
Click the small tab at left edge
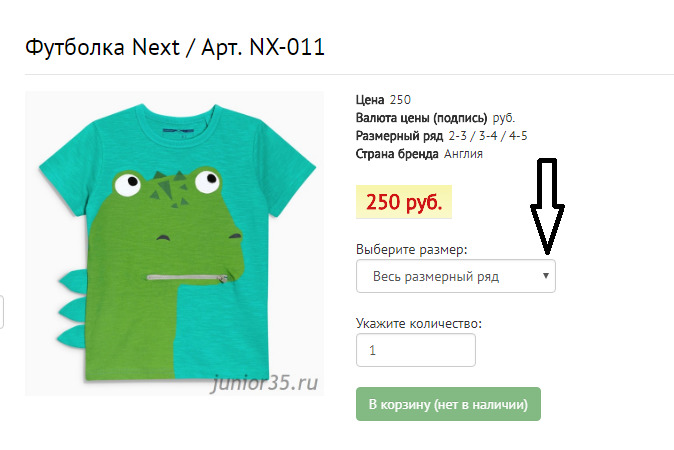coord(2,312)
